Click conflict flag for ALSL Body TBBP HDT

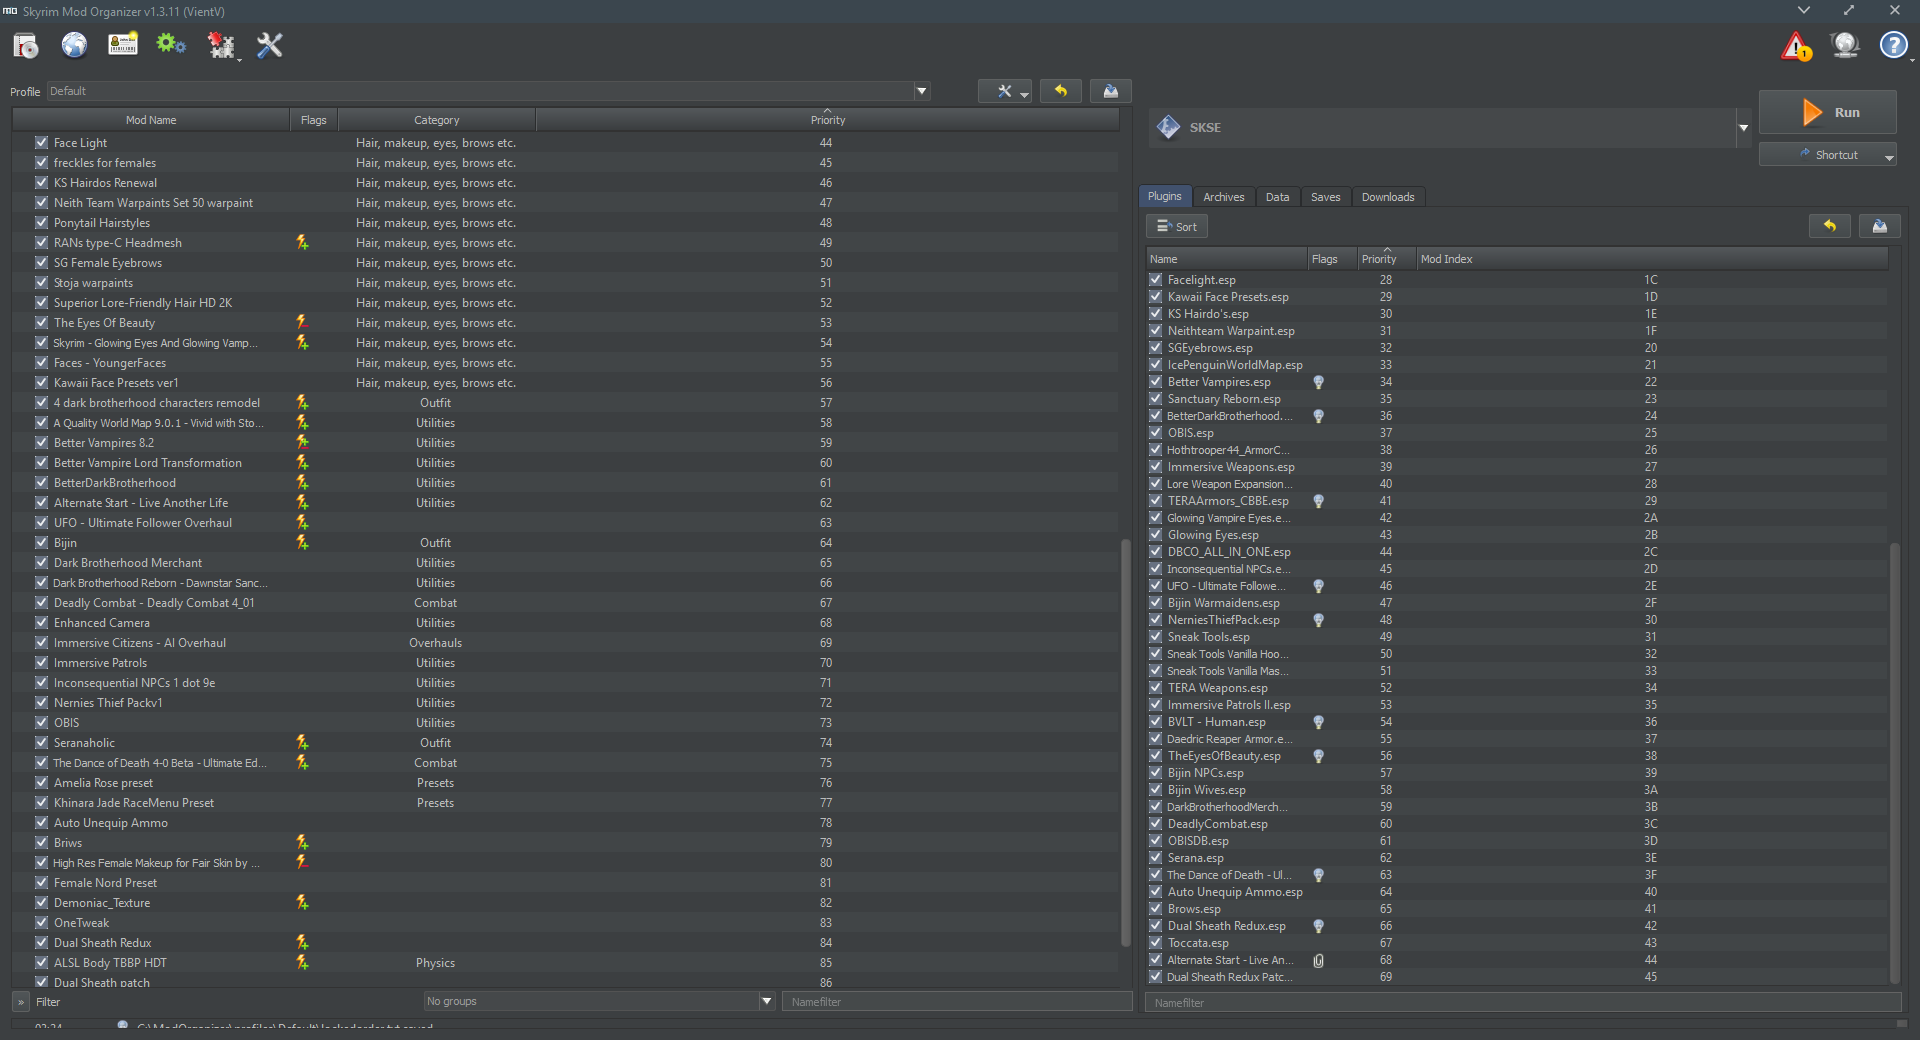point(302,962)
